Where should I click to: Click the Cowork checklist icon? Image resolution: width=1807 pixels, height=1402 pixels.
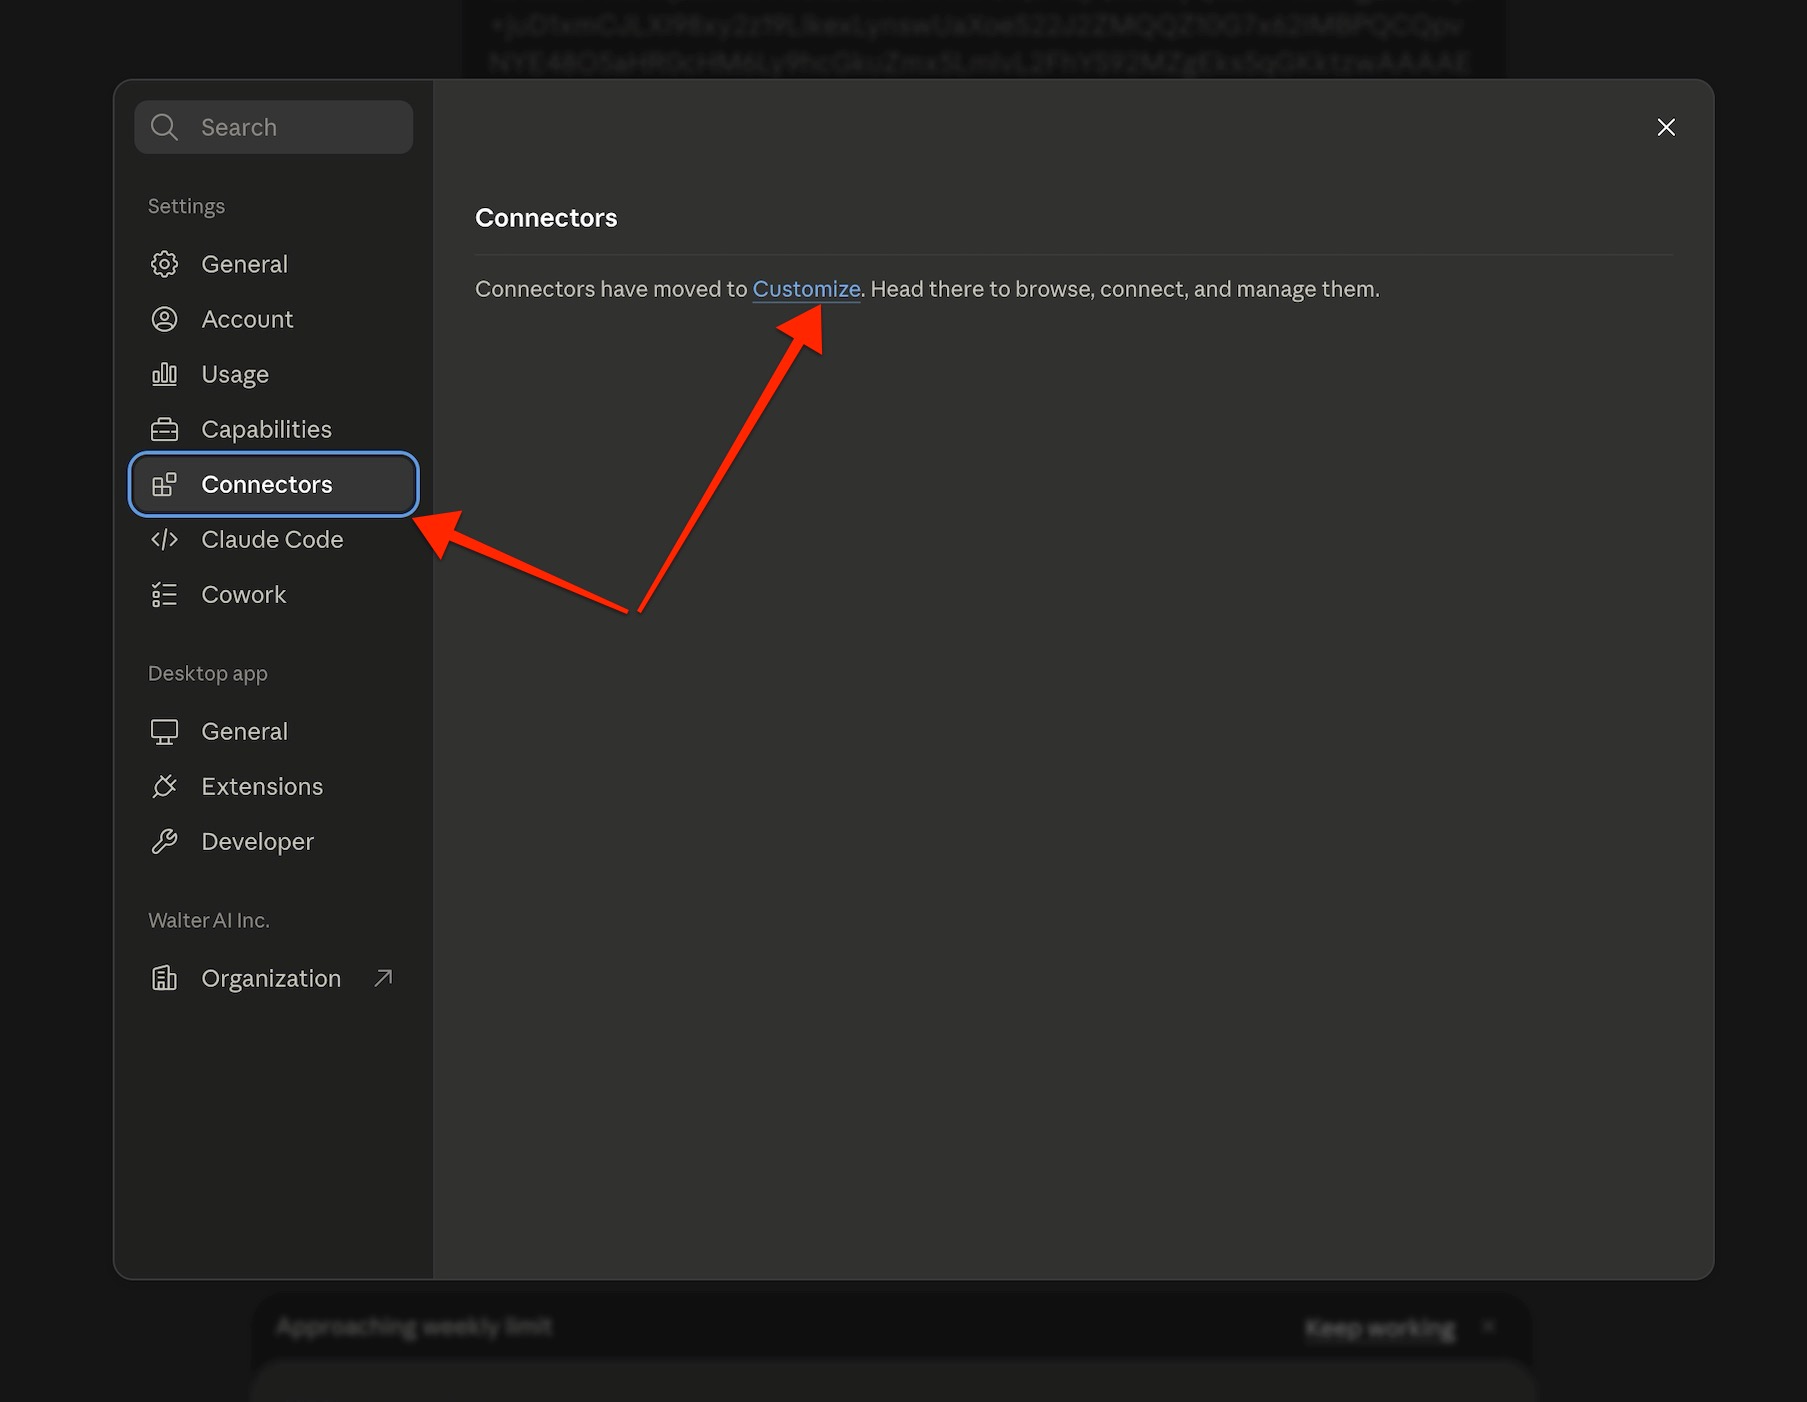click(x=164, y=594)
